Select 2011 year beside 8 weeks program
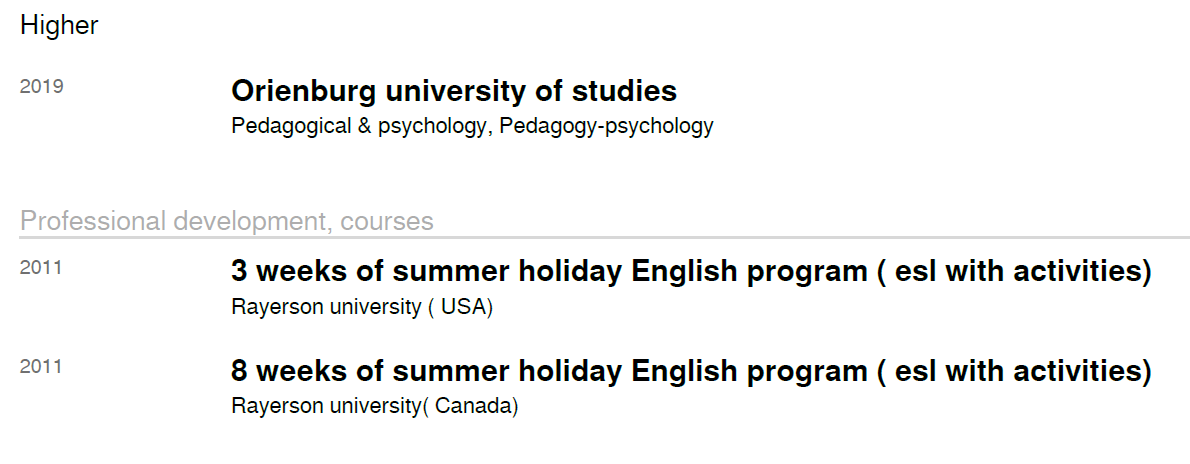The image size is (1190, 464). coord(41,367)
